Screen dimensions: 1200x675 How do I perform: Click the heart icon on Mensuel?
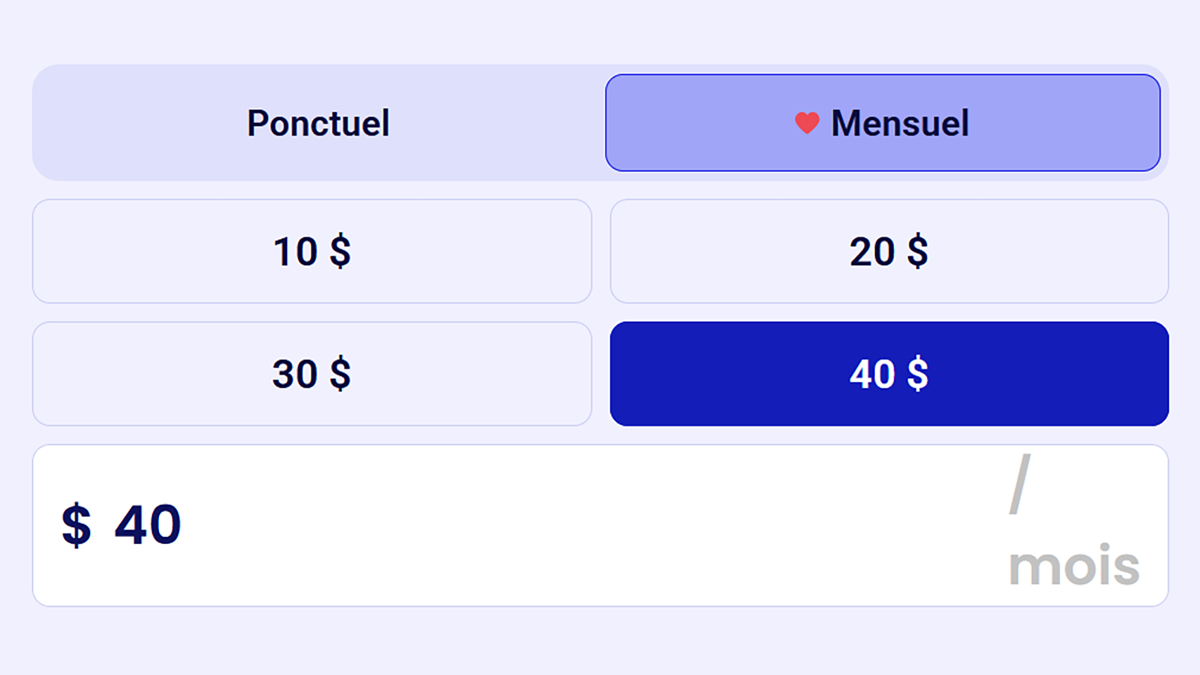point(807,122)
